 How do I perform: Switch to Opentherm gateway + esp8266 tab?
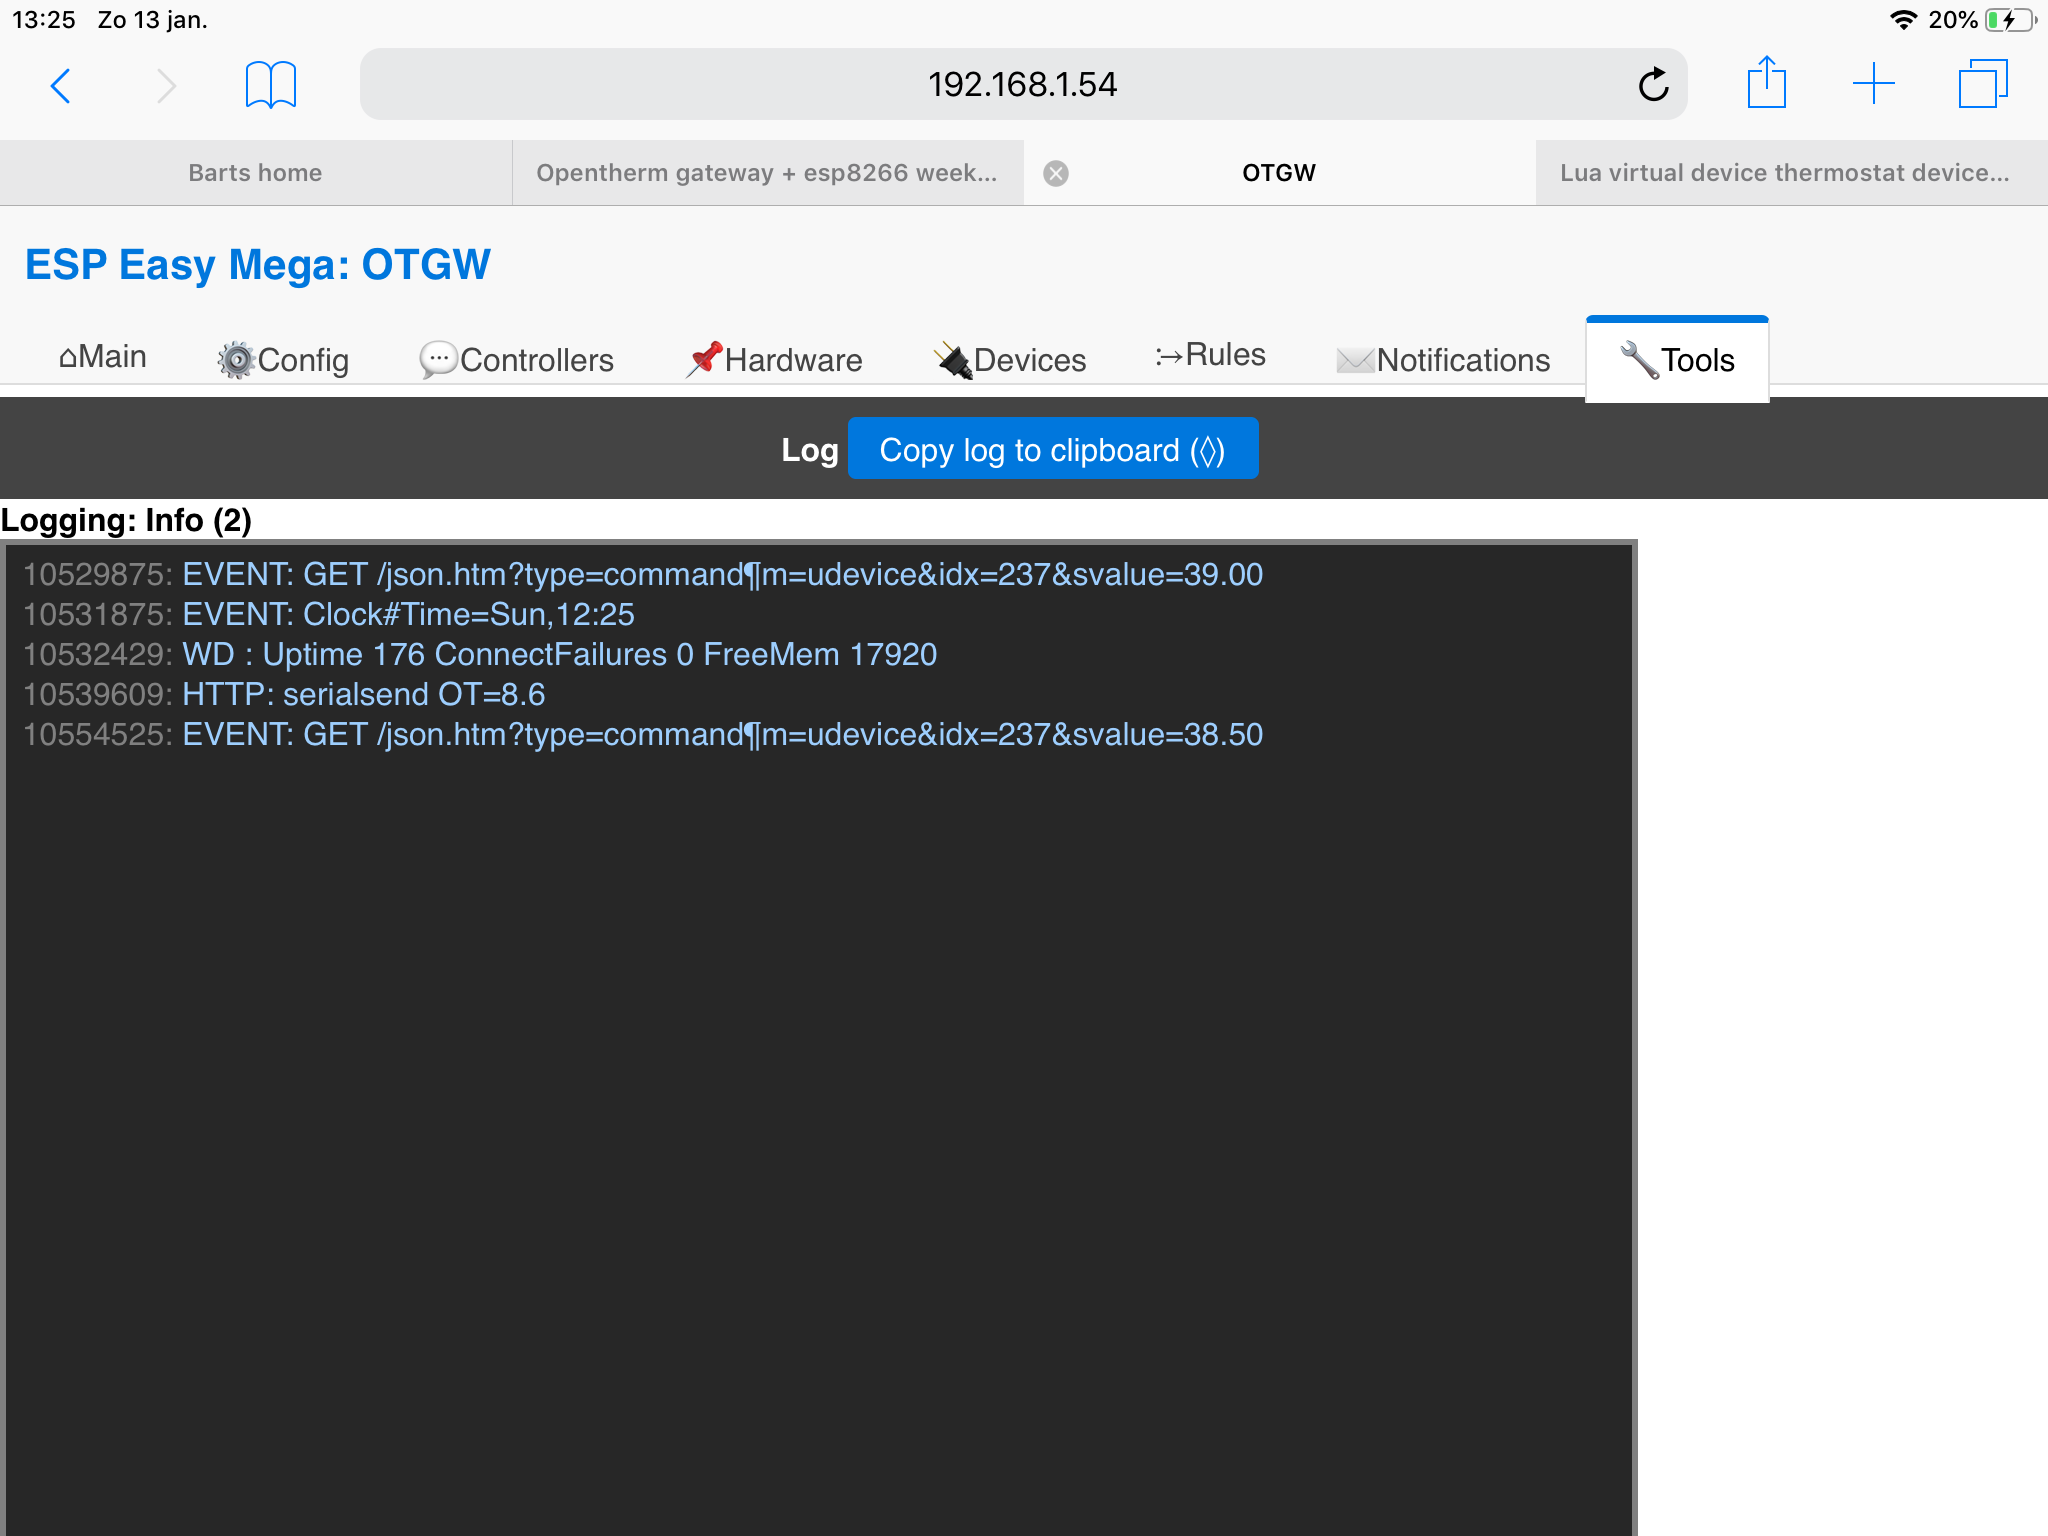pyautogui.click(x=767, y=173)
